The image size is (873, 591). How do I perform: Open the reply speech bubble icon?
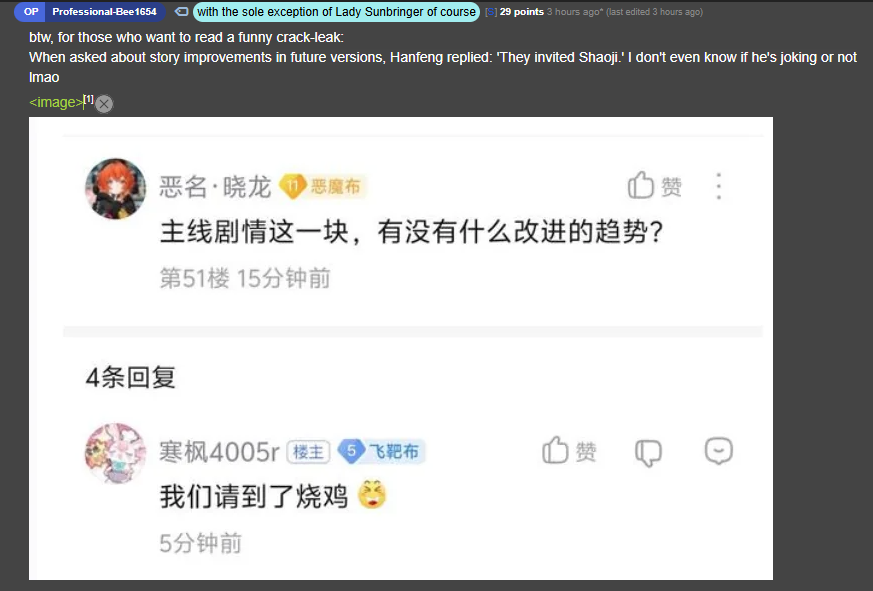pos(719,451)
